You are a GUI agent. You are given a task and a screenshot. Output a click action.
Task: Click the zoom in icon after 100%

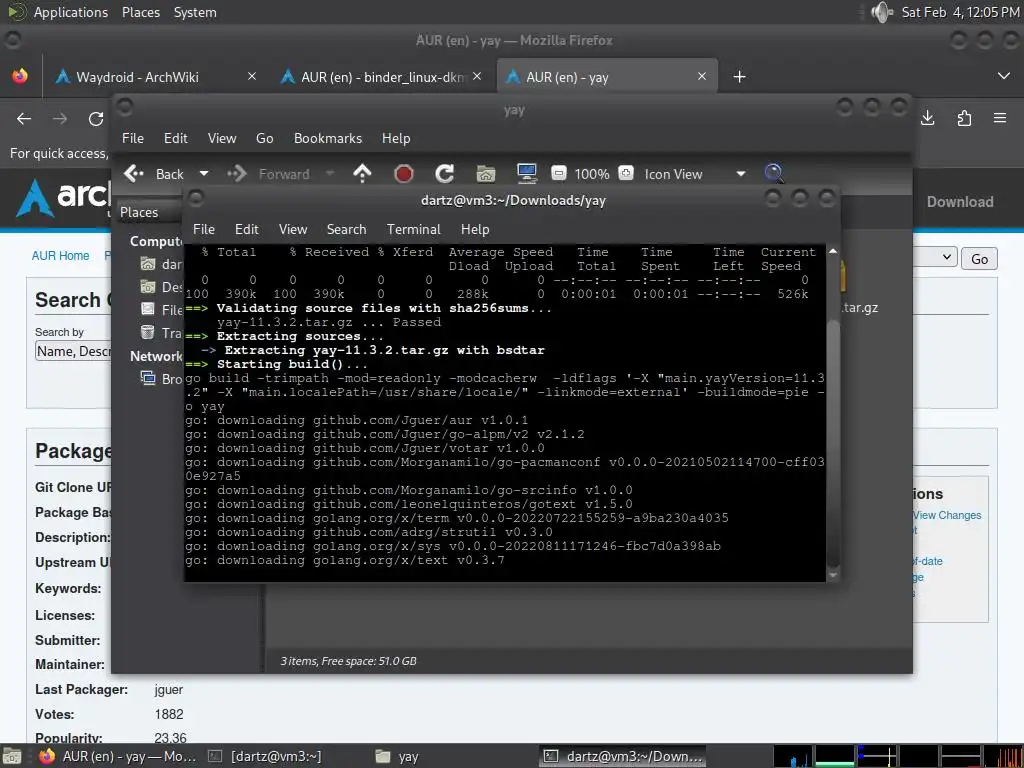point(626,174)
